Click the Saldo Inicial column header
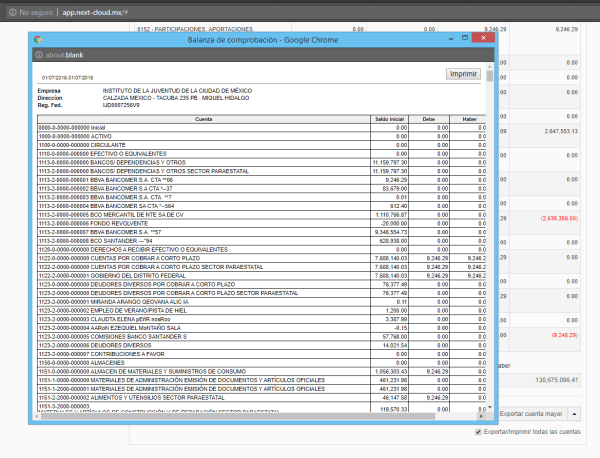The height and width of the screenshot is (458, 600). point(385,118)
